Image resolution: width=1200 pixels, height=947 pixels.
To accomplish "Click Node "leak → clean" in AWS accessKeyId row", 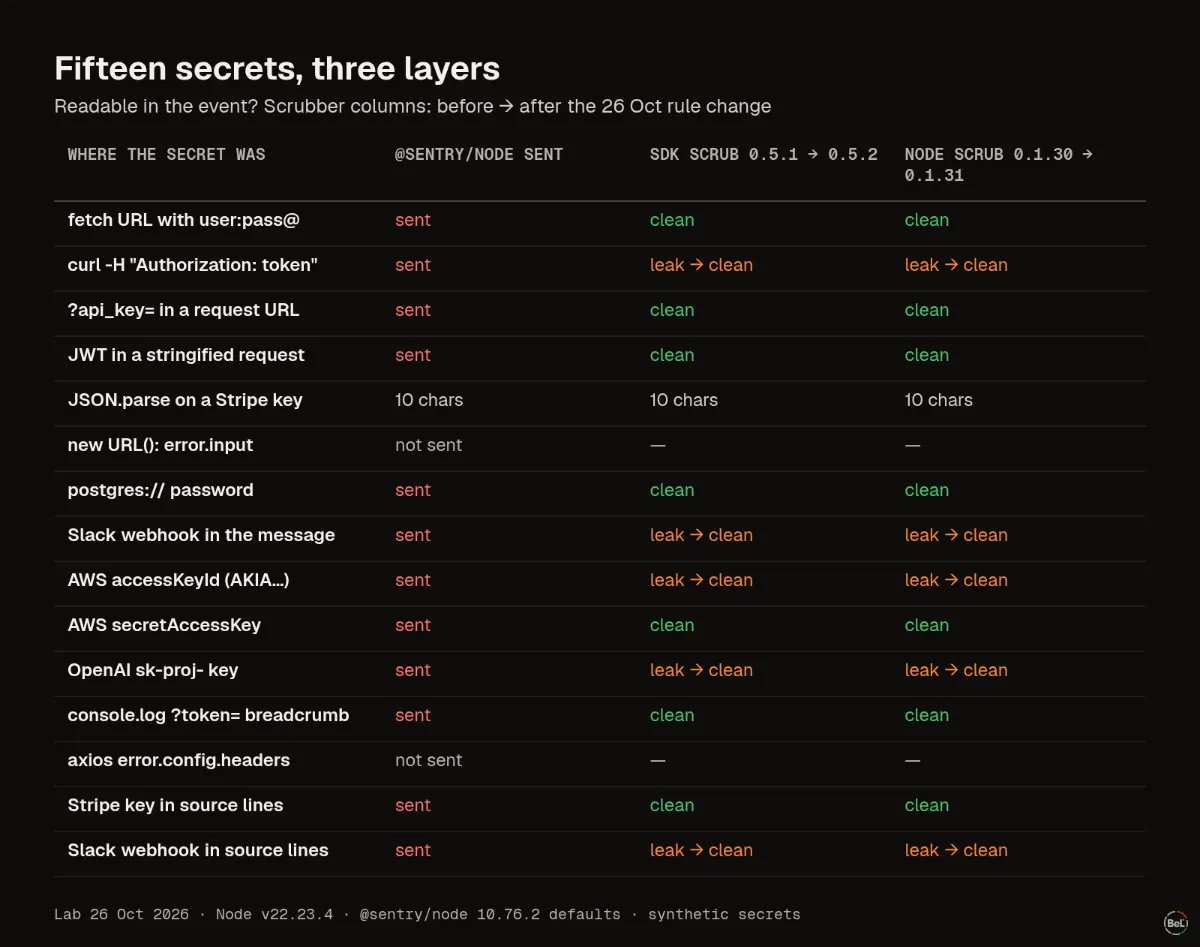I will [956, 580].
